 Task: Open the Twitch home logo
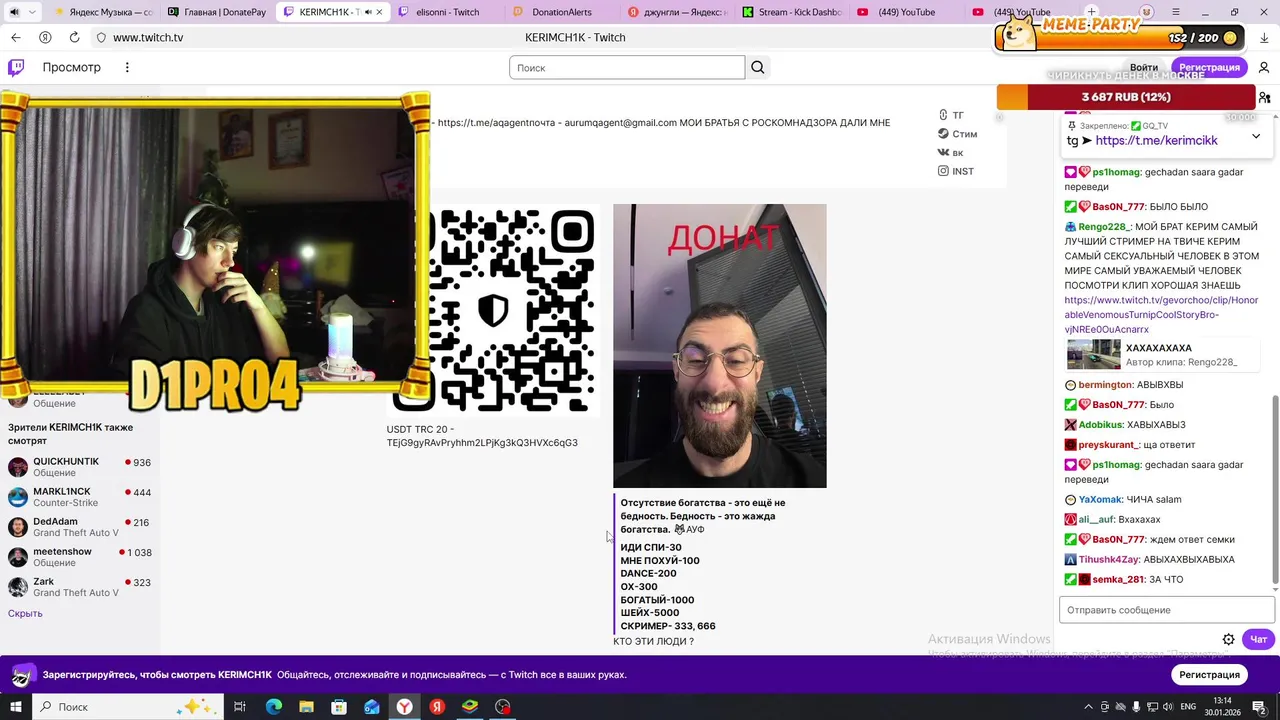click(x=16, y=67)
